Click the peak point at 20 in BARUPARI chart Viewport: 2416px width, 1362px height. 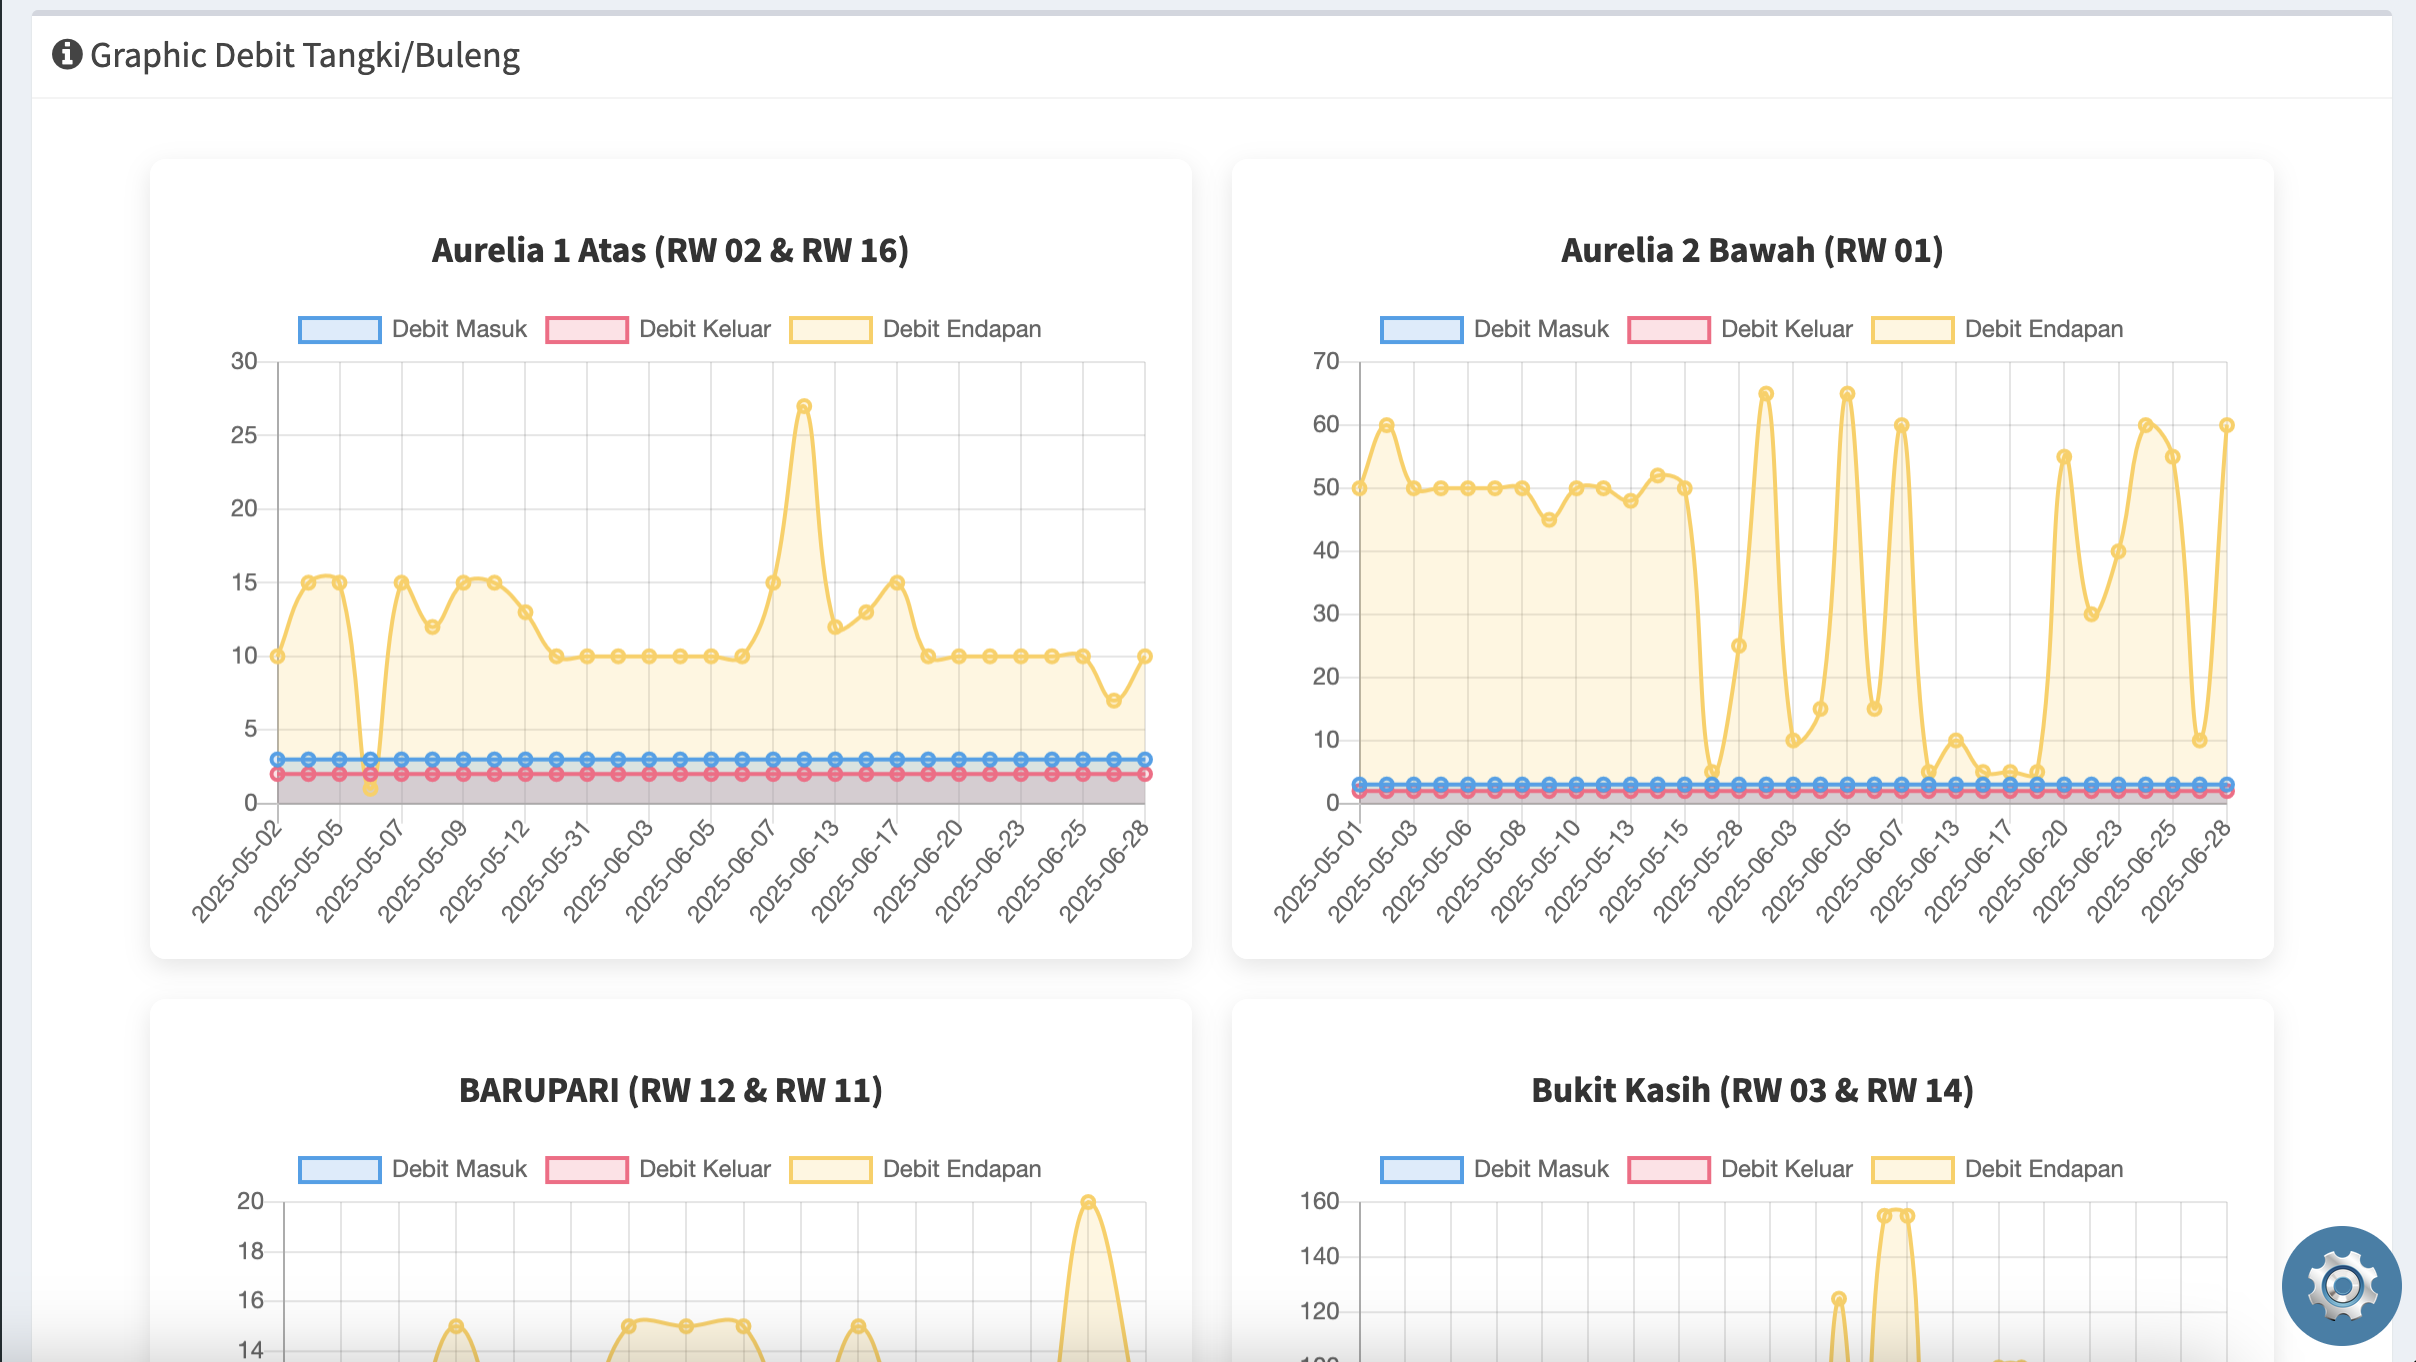(1088, 1202)
